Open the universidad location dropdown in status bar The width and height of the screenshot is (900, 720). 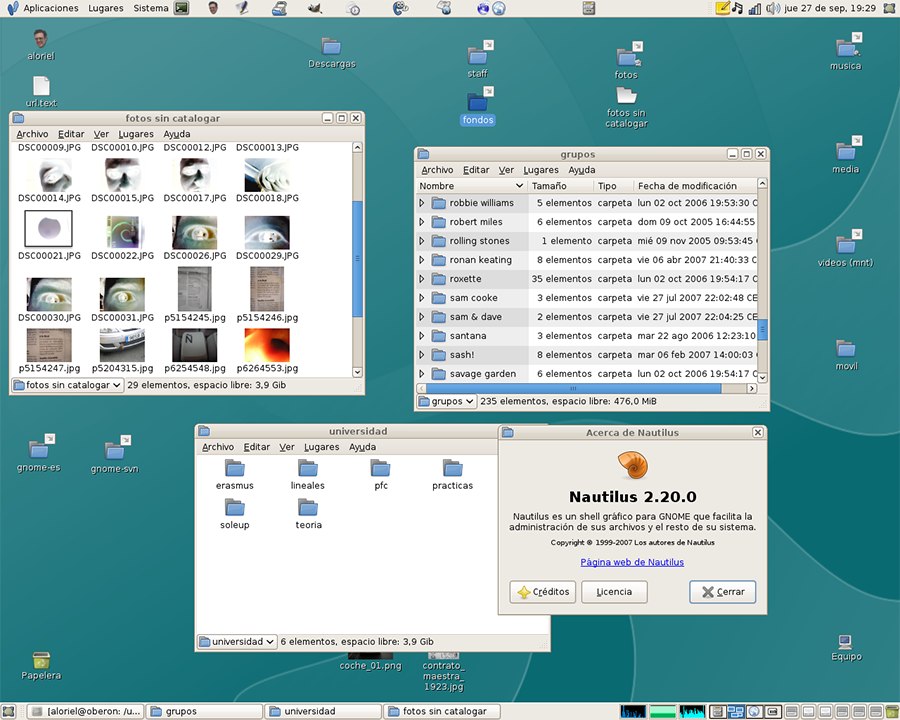coord(237,642)
